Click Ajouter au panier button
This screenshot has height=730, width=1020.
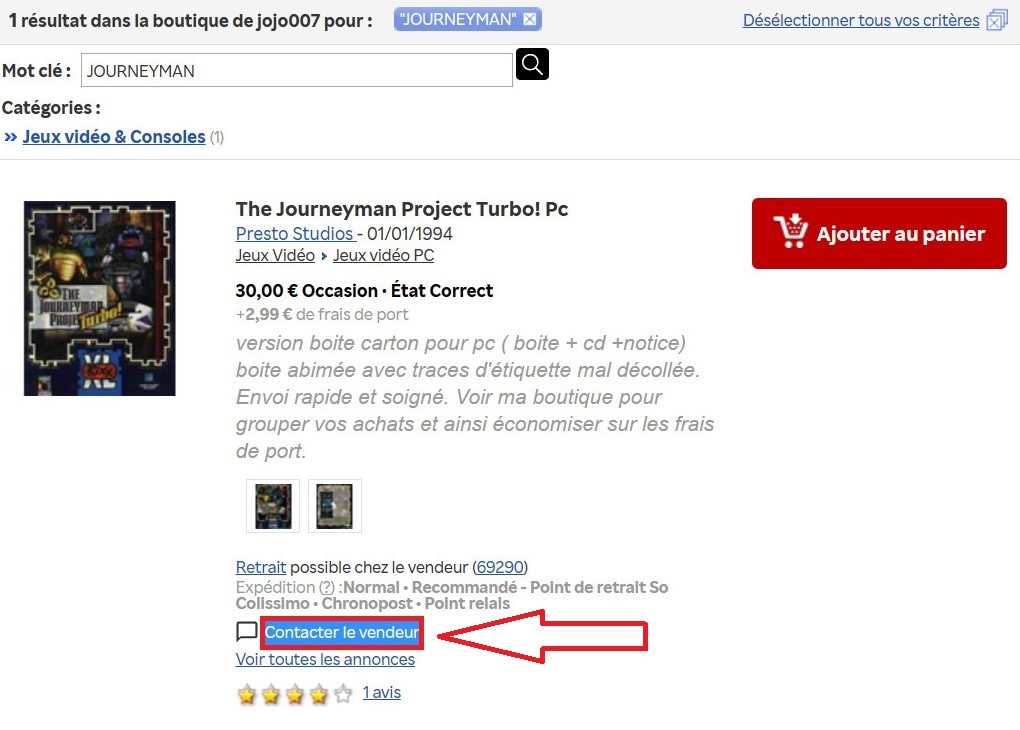pos(879,234)
